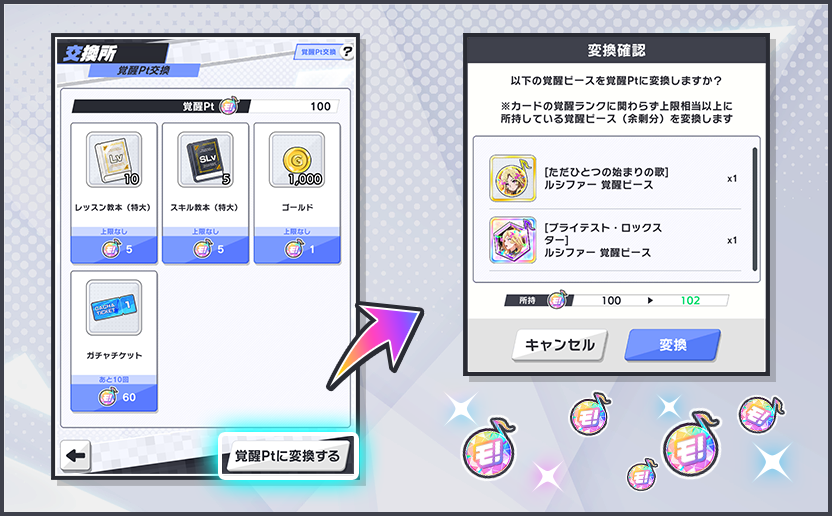
Task: Click the 変換確認 dialog title bar
Action: point(617,50)
